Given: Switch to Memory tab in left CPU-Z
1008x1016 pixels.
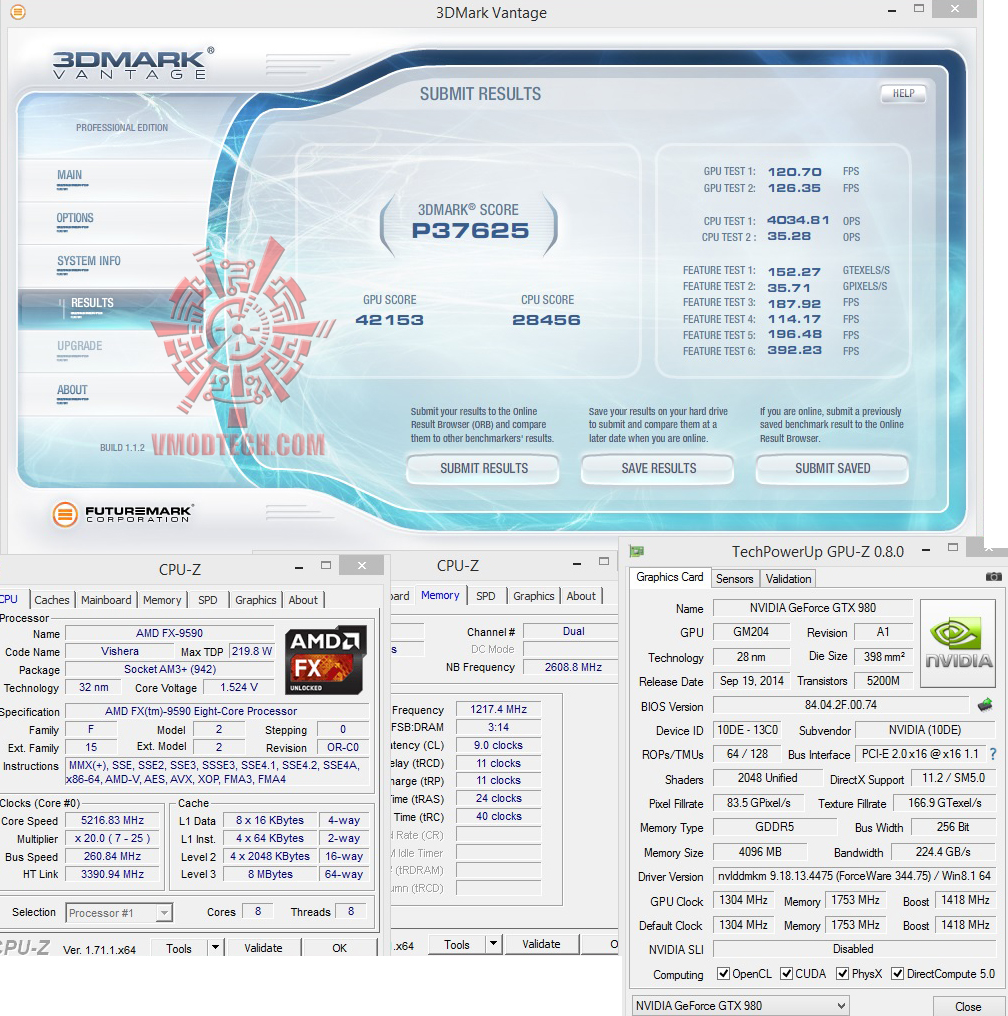Looking at the screenshot, I should pos(162,600).
